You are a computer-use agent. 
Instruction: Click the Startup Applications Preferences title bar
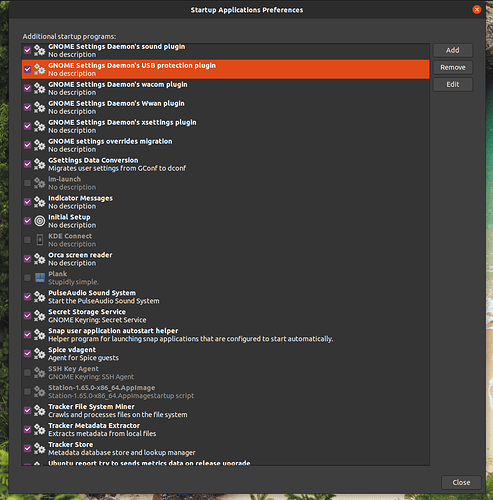pos(247,10)
